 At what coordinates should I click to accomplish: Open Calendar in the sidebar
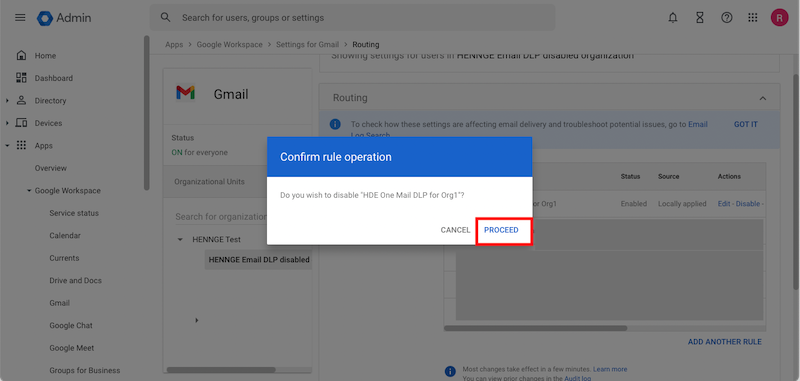(65, 236)
